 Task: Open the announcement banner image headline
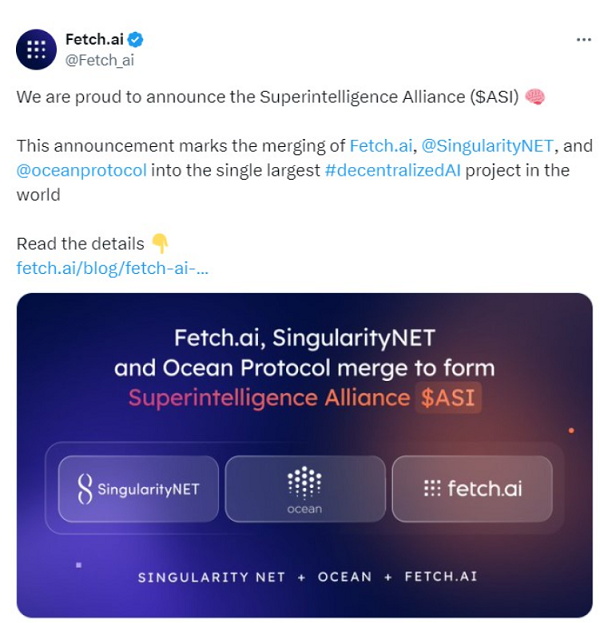pyautogui.click(x=304, y=352)
